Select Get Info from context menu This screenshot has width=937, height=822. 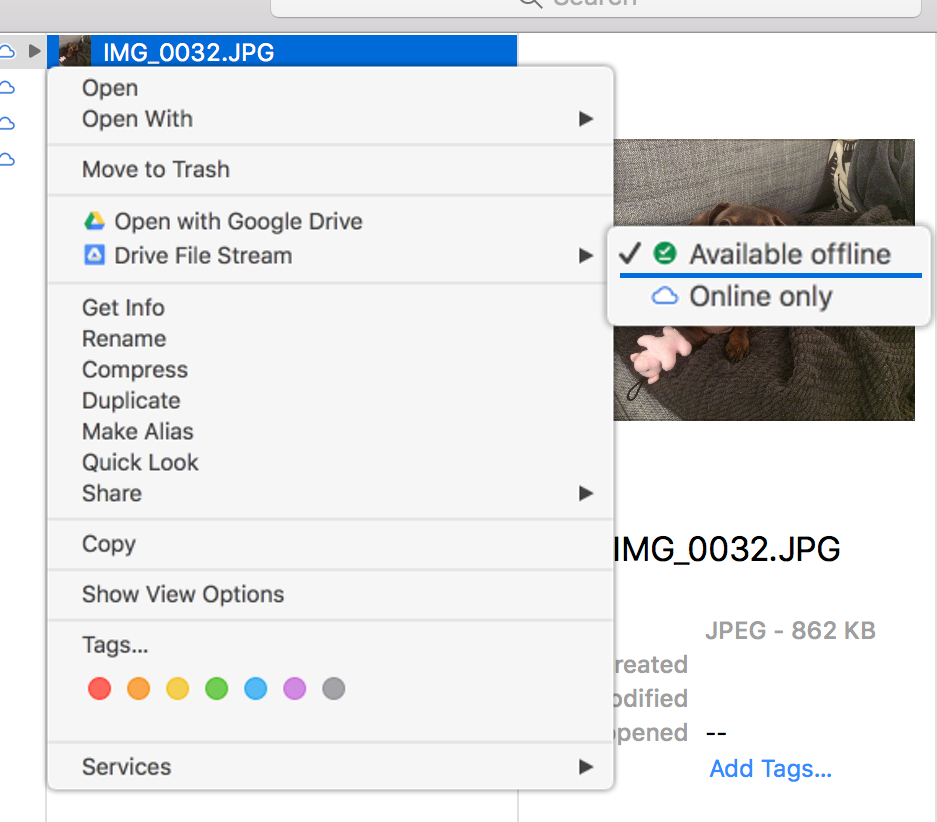pyautogui.click(x=123, y=307)
